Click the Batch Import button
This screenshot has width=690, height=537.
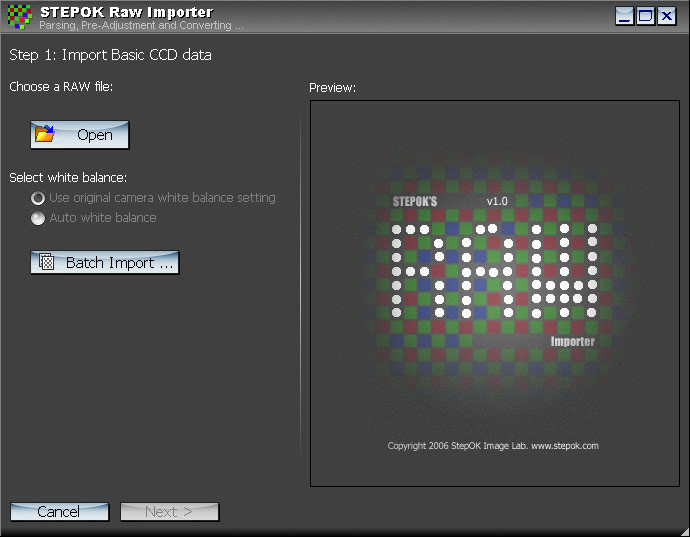point(105,262)
